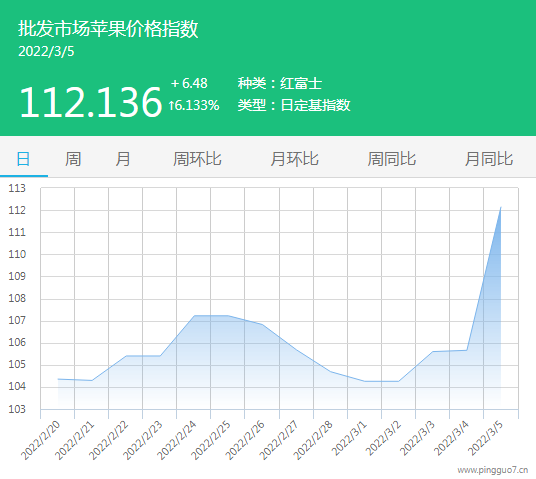
Task: Click the 2022/2/20 x-axis date label
Action: pyautogui.click(x=41, y=440)
